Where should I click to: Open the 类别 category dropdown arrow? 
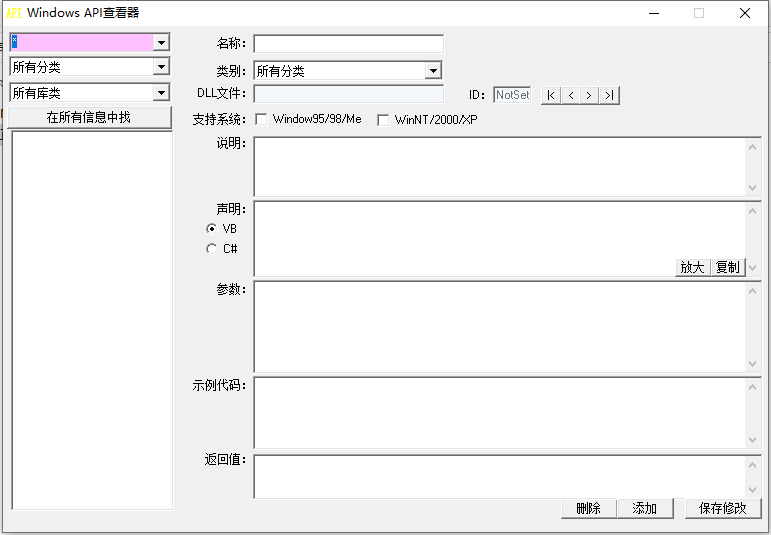point(433,71)
